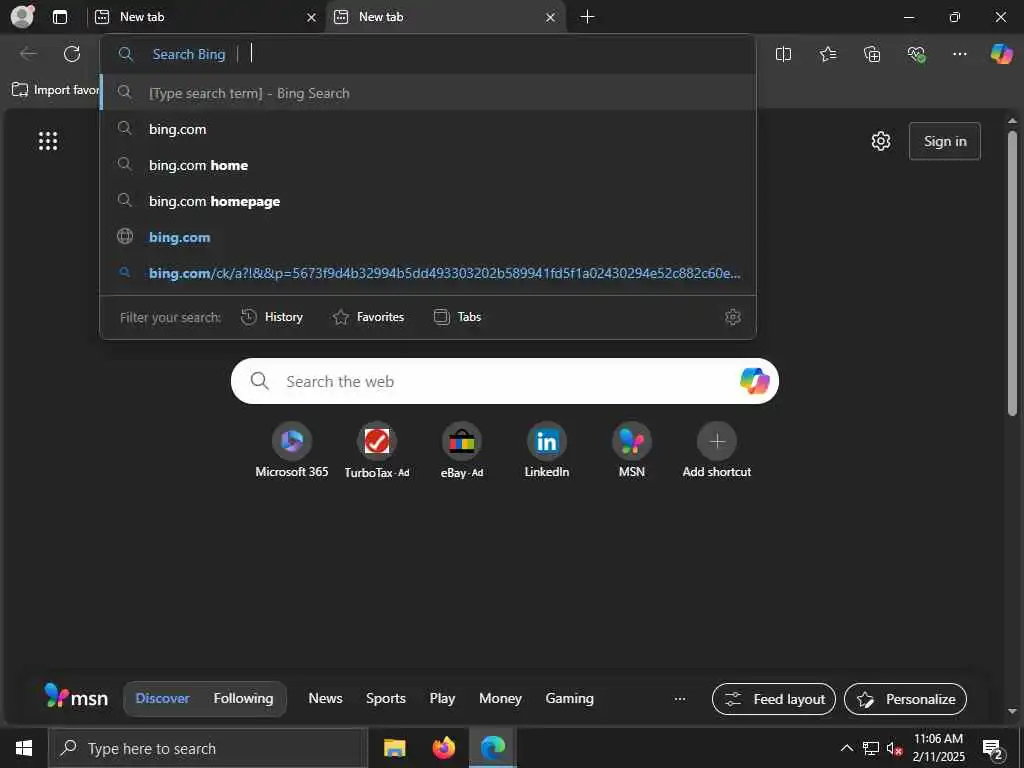Open the Money feed category
This screenshot has width=1024, height=768.
coord(500,698)
